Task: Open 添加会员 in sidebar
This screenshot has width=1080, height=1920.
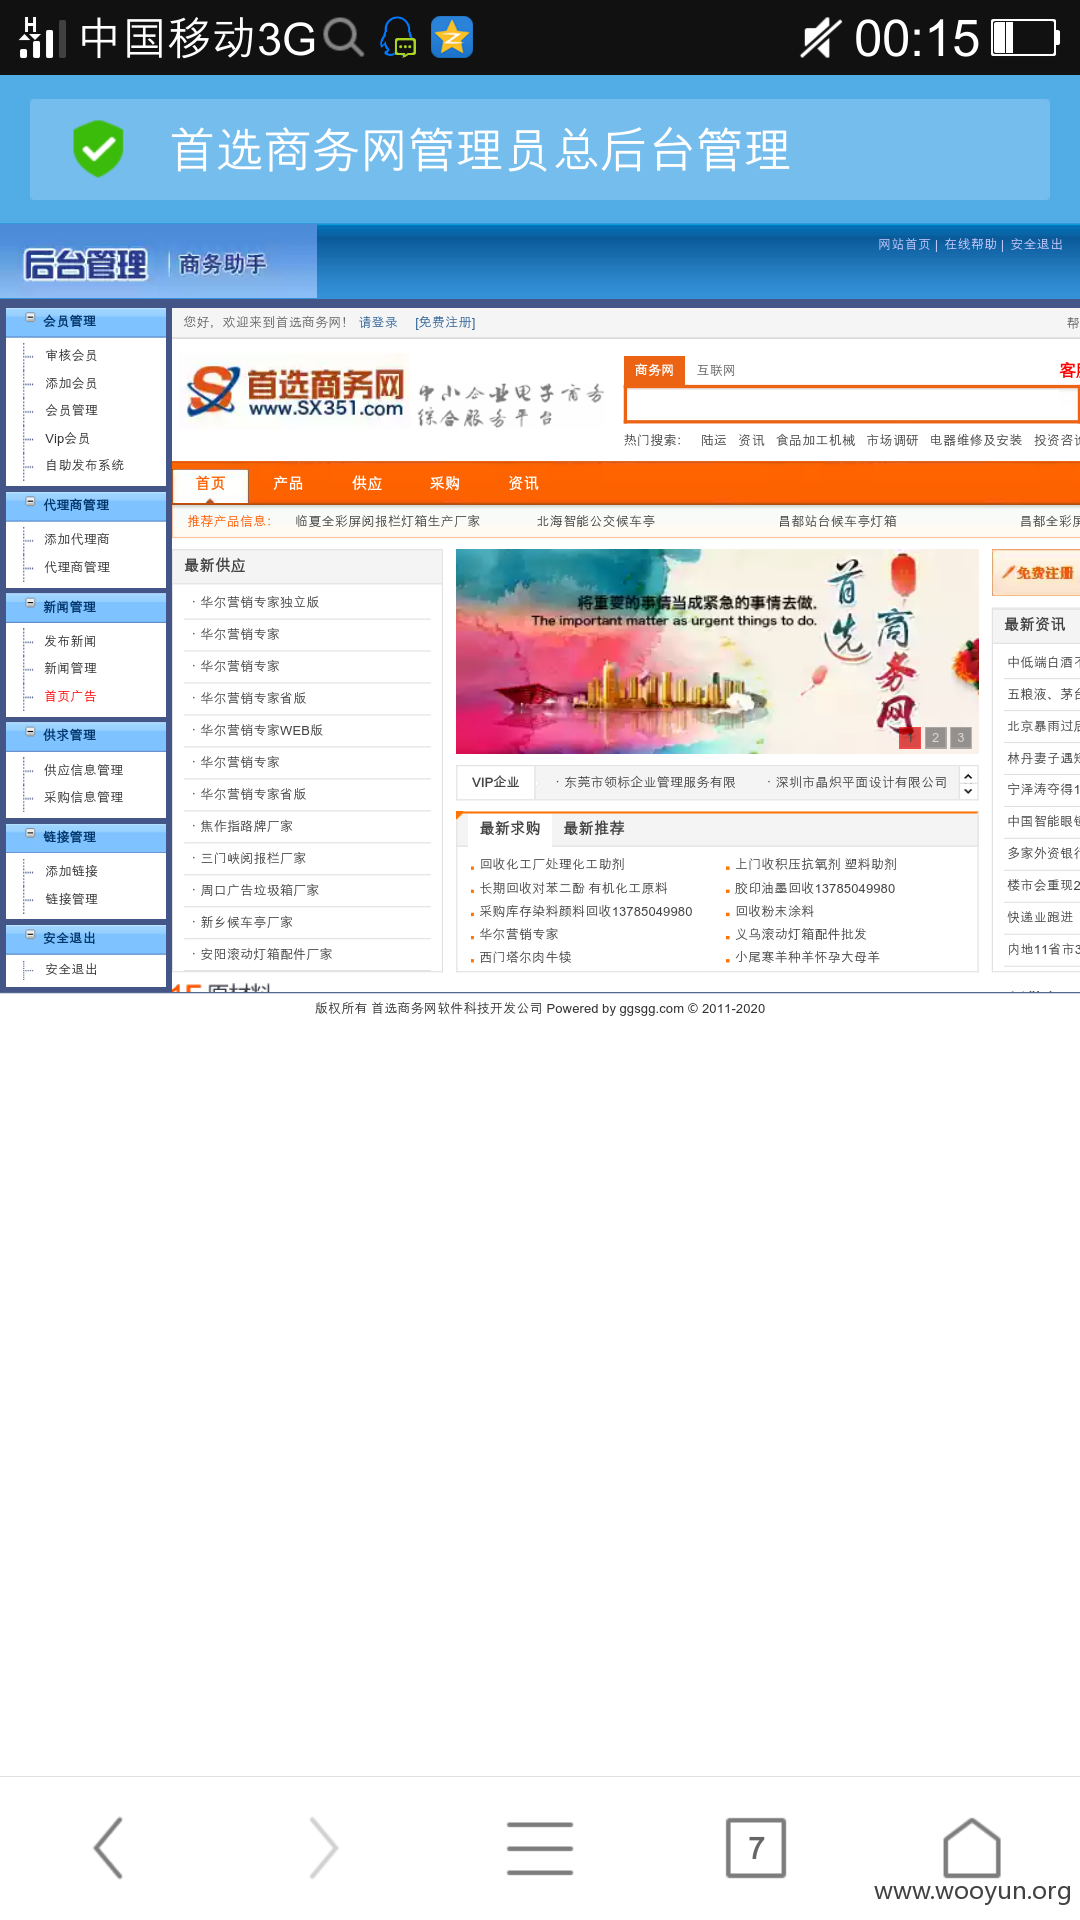Action: coord(71,383)
